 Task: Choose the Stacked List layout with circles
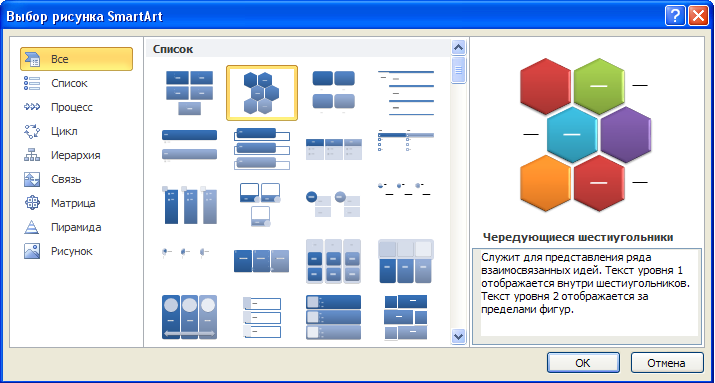pos(333,204)
